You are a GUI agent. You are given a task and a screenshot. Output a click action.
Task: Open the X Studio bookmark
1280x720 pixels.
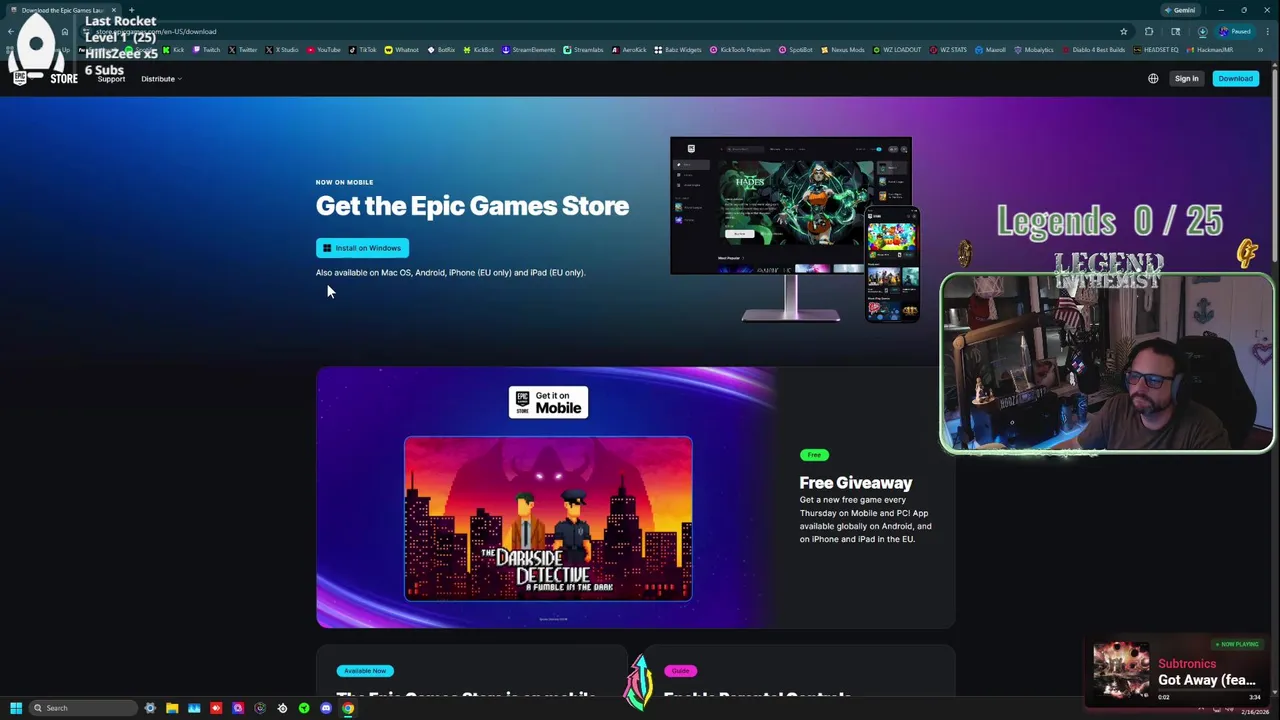click(x=282, y=49)
